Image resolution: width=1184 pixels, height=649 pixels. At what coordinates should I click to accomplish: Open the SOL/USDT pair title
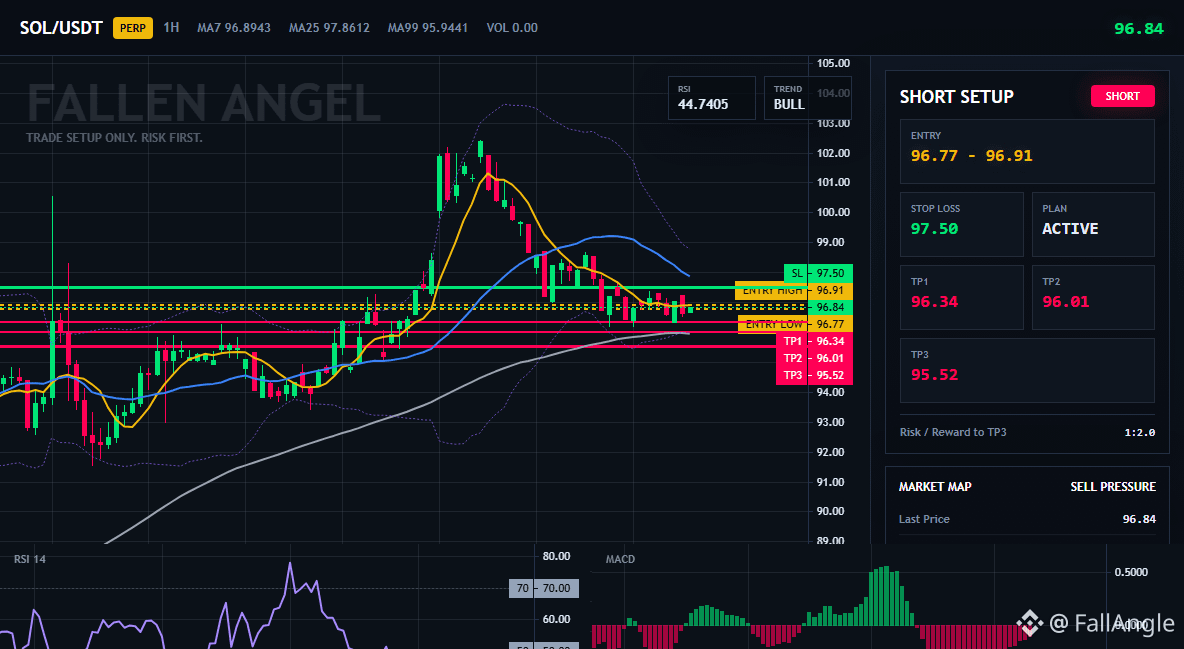pos(61,28)
